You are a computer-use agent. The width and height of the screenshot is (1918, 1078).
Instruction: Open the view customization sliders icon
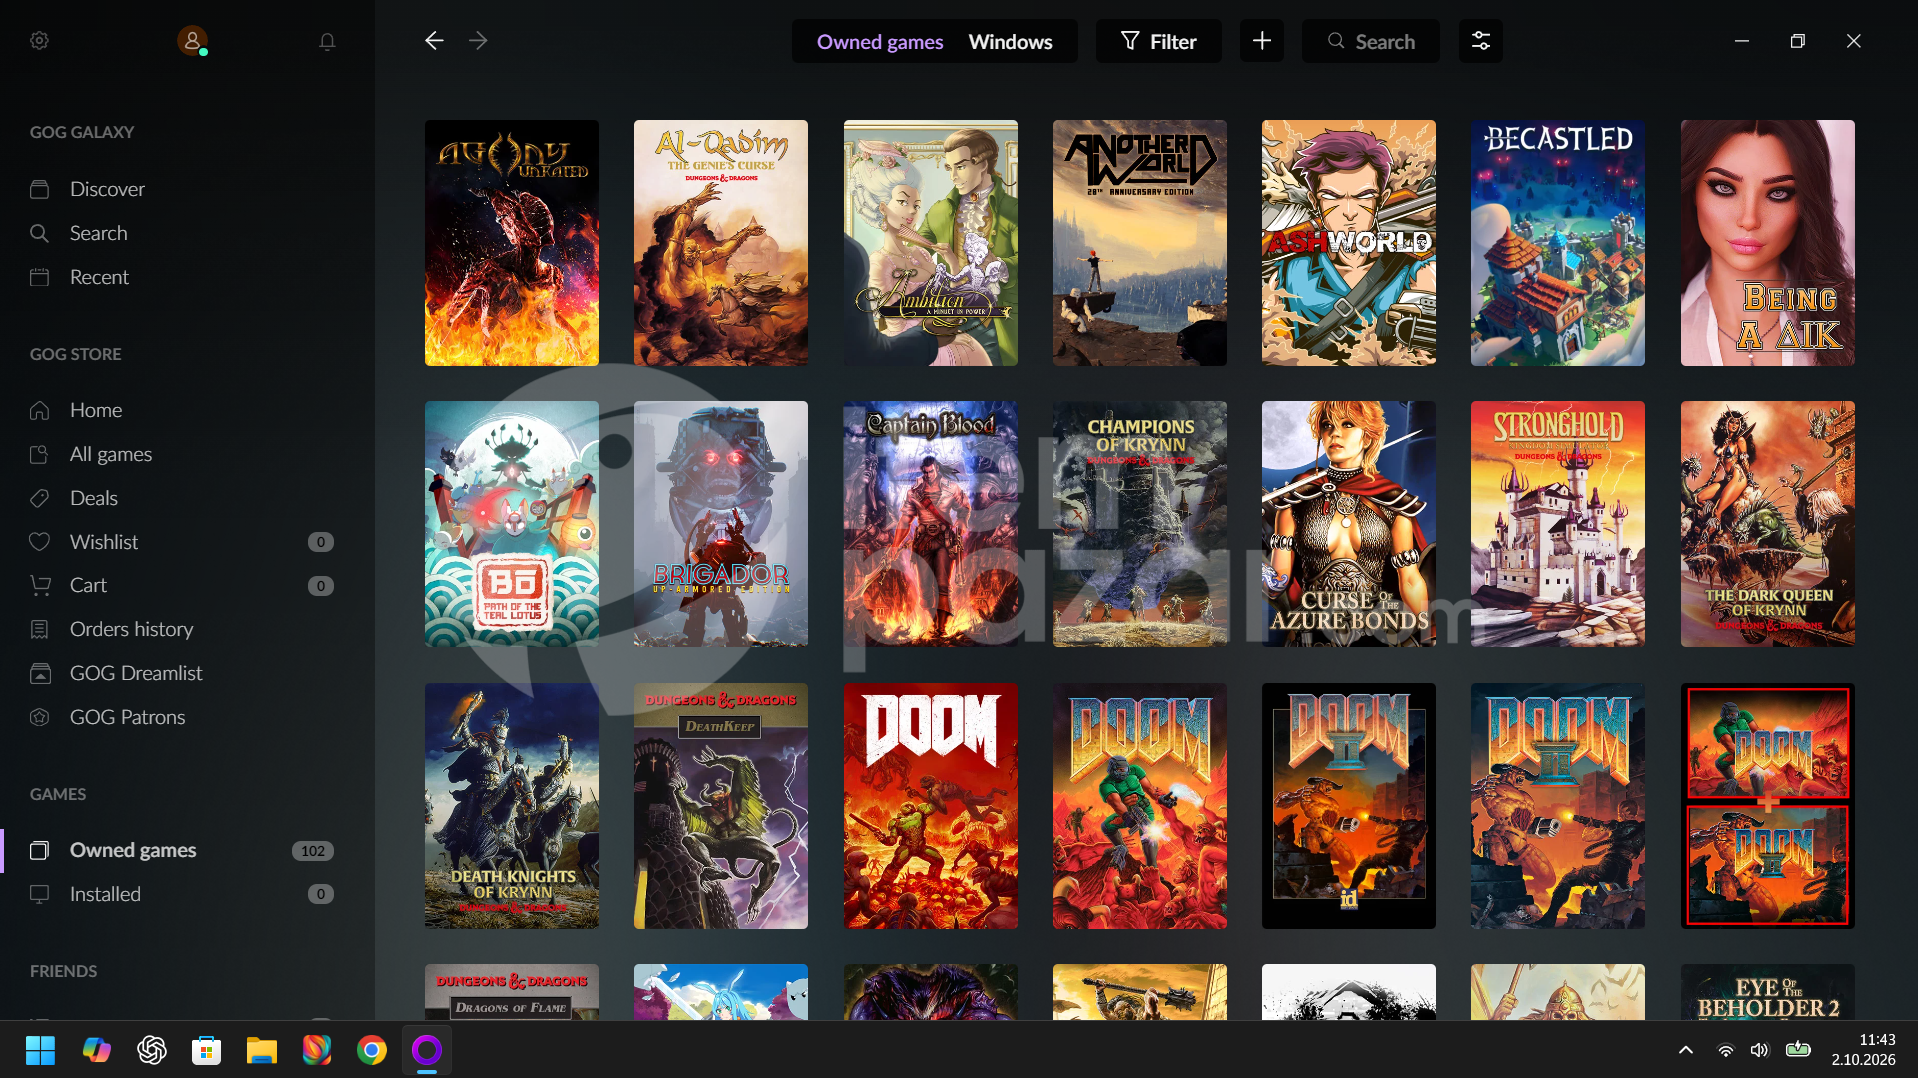(1481, 41)
